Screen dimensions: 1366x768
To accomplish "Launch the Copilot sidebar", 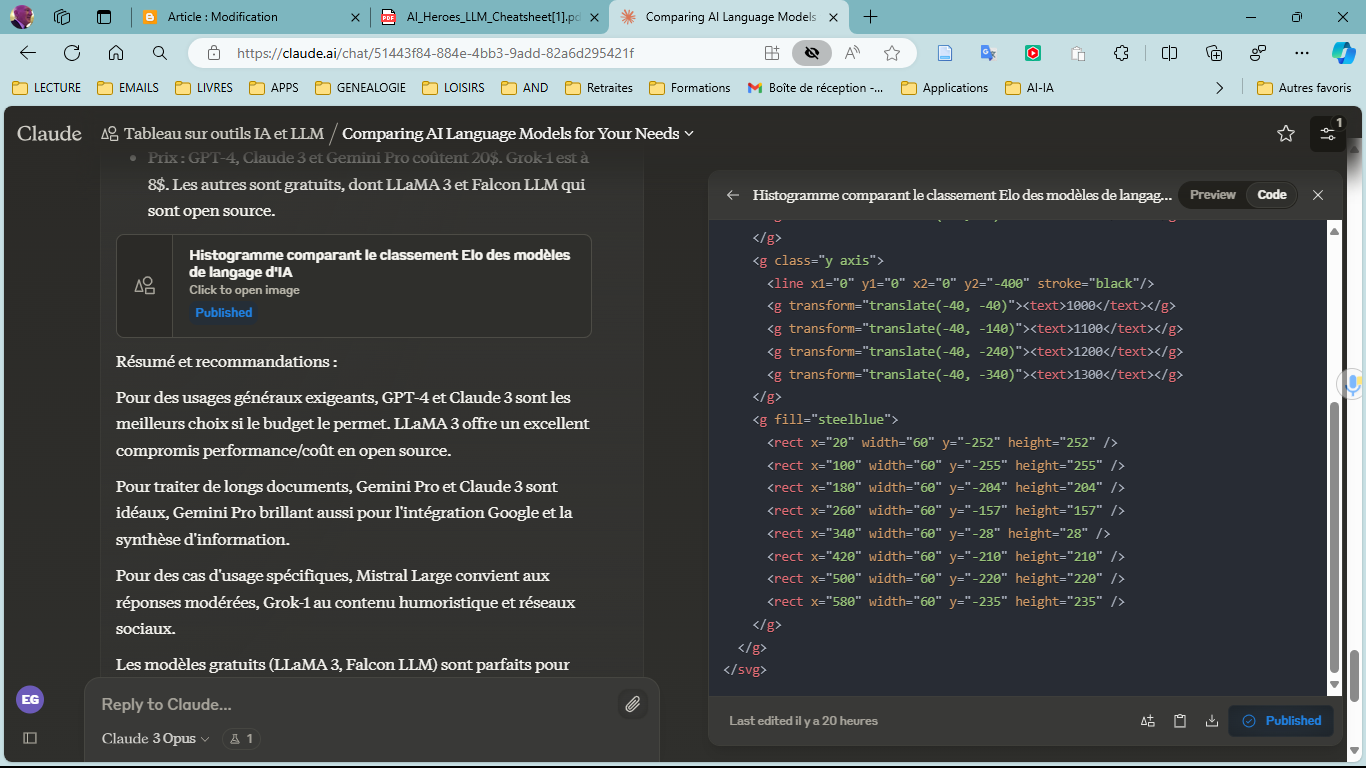I will coord(1343,53).
